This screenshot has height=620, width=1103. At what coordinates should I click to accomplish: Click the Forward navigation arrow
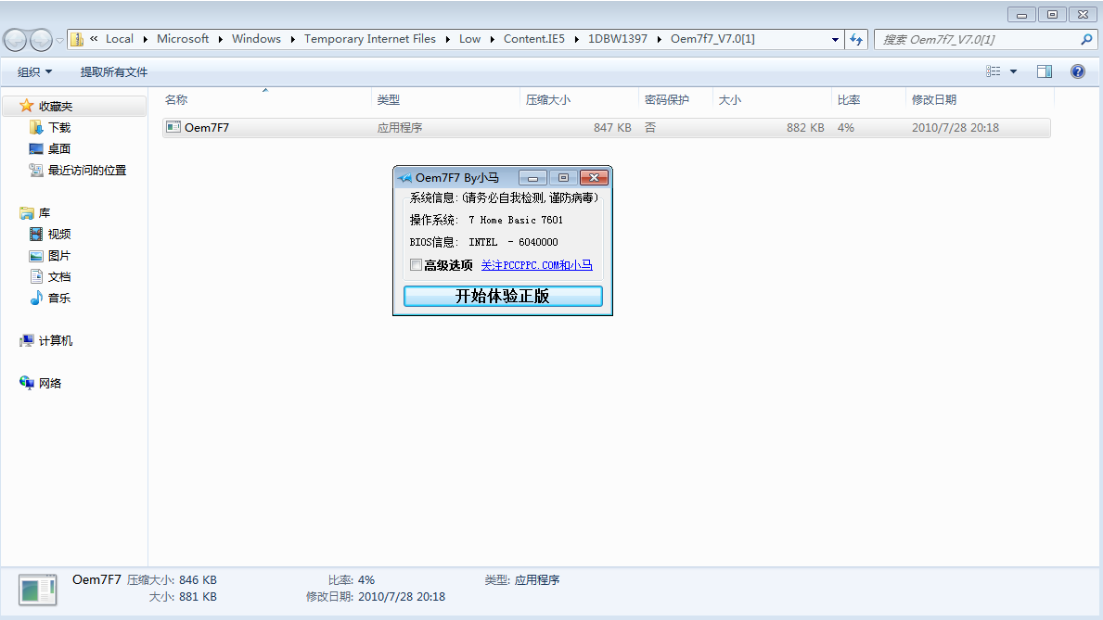41,40
